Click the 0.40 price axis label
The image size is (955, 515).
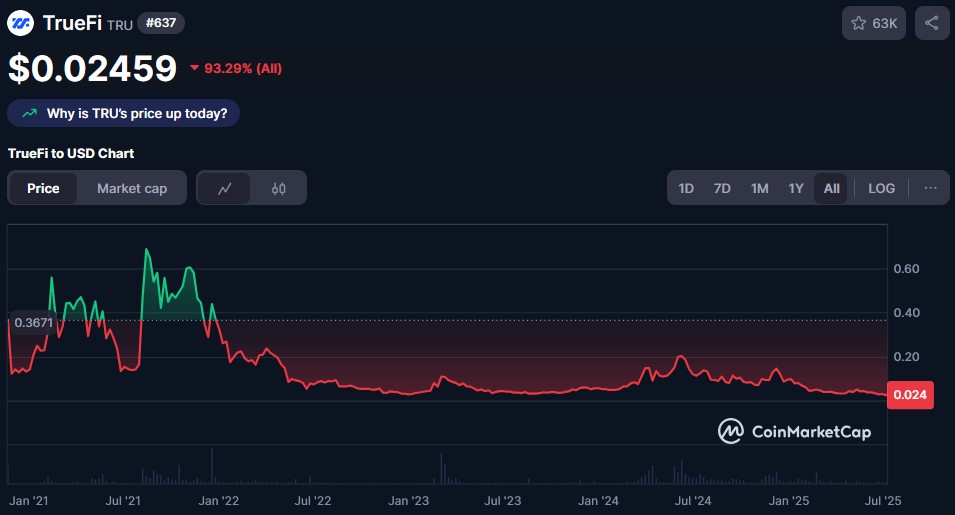pos(906,313)
